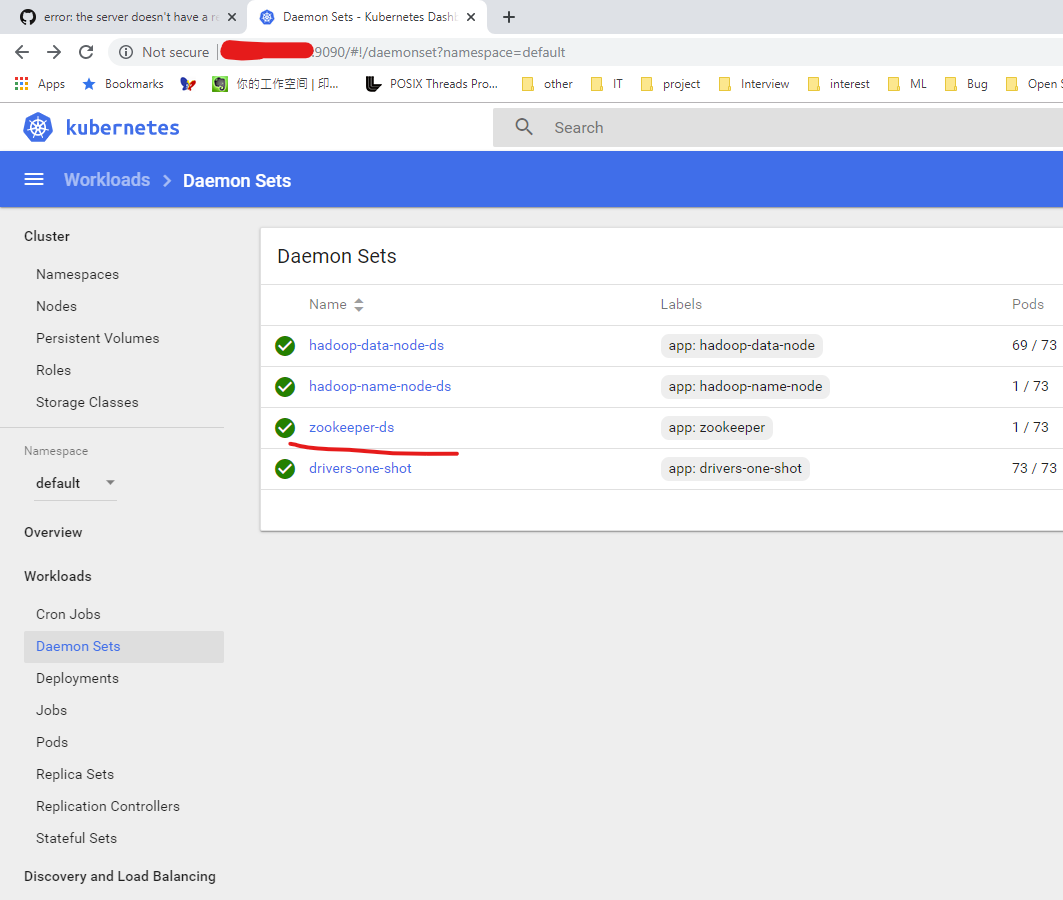Open the hamburger navigation menu
Image resolution: width=1063 pixels, height=900 pixels.
pos(34,179)
